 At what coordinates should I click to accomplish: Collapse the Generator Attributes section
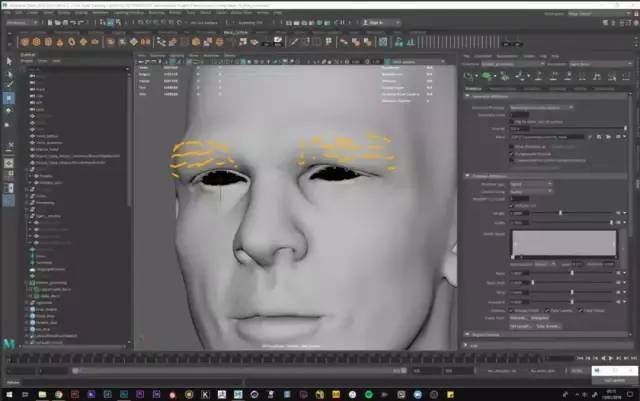click(x=468, y=96)
